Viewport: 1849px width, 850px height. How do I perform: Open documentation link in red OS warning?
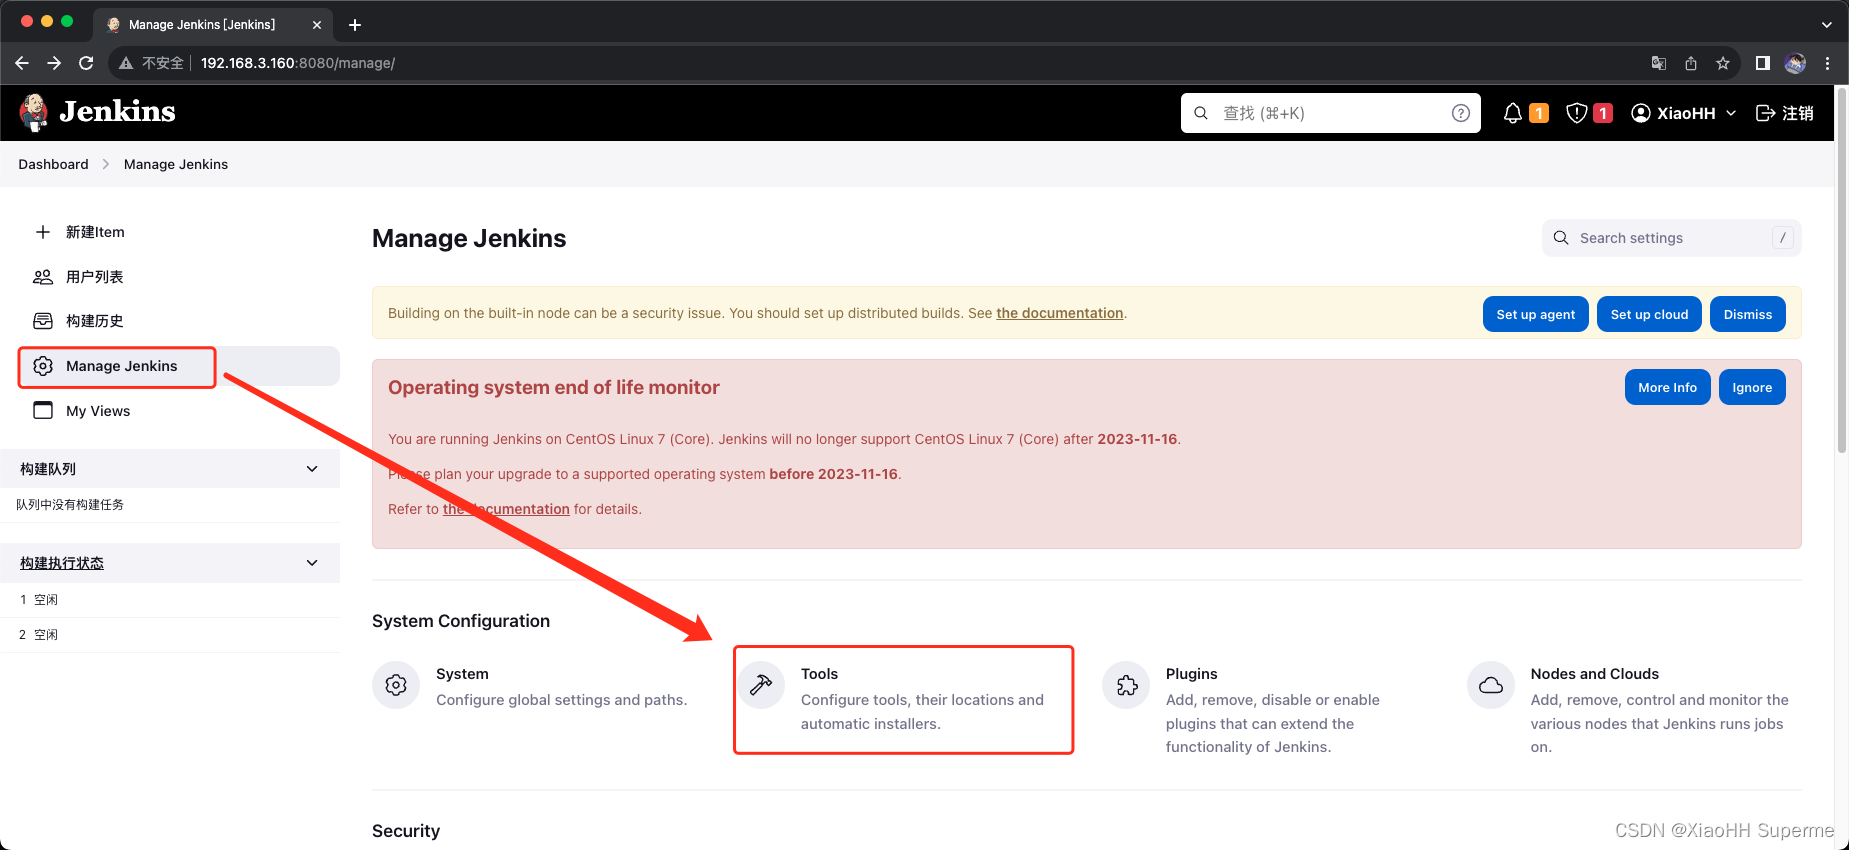pos(506,509)
